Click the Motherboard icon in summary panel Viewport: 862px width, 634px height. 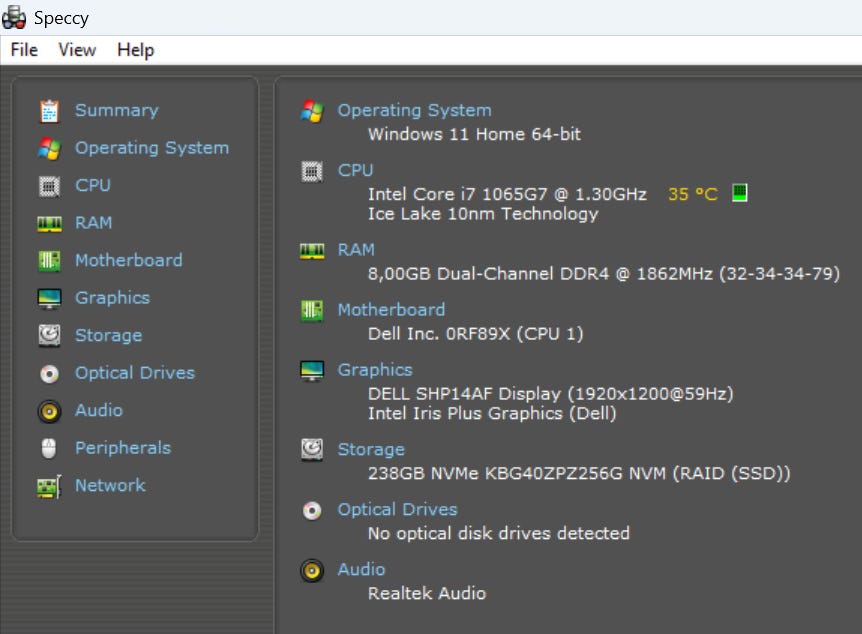pyautogui.click(x=312, y=311)
